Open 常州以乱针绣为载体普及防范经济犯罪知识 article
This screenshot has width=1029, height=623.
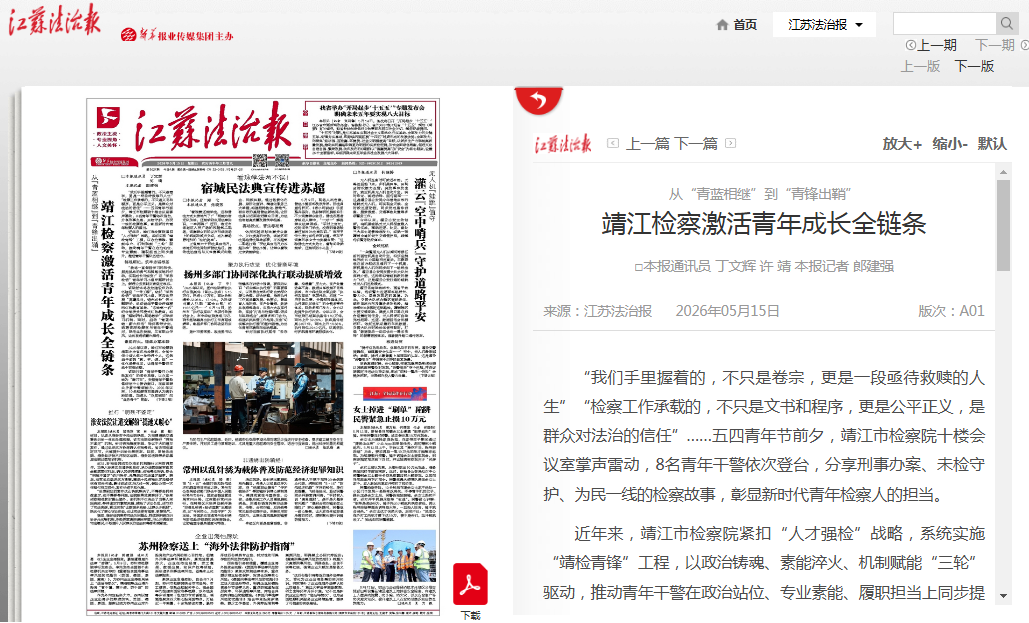coord(262,469)
